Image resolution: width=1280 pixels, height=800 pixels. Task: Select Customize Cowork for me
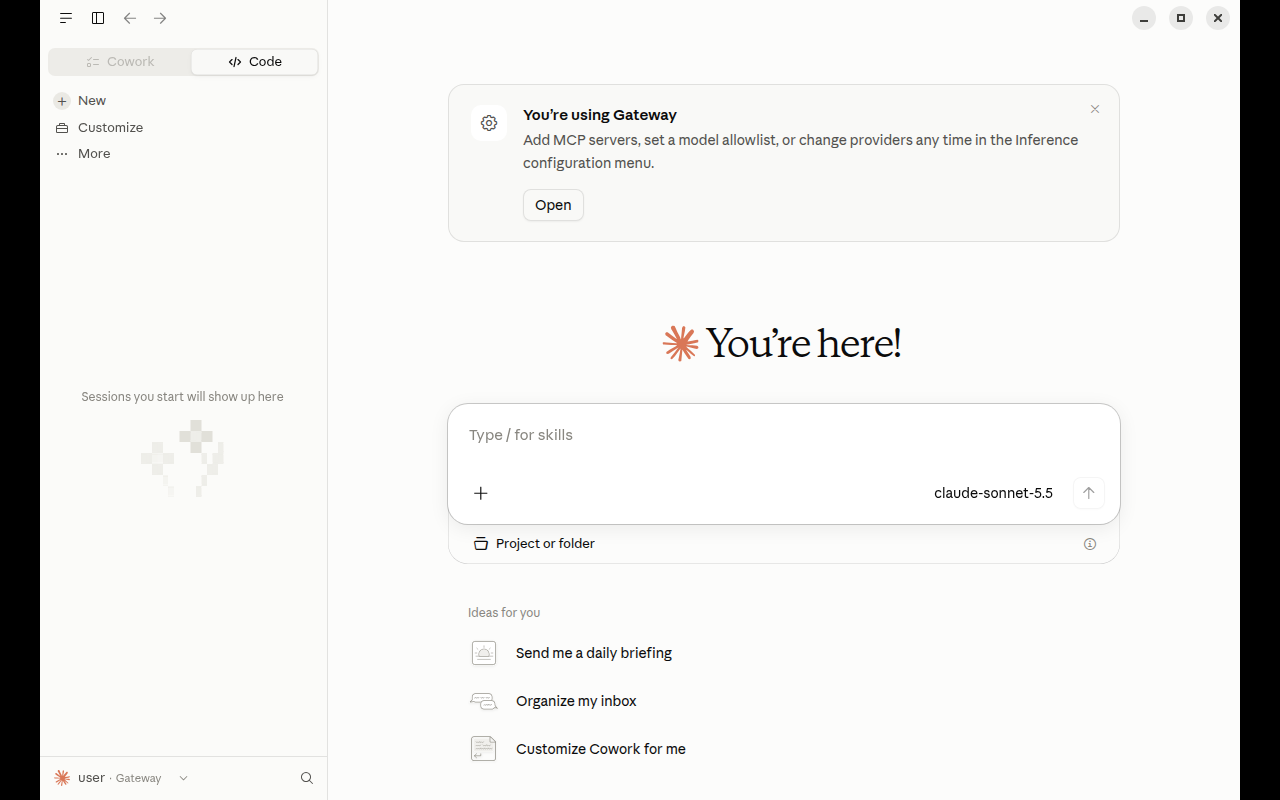coord(601,749)
